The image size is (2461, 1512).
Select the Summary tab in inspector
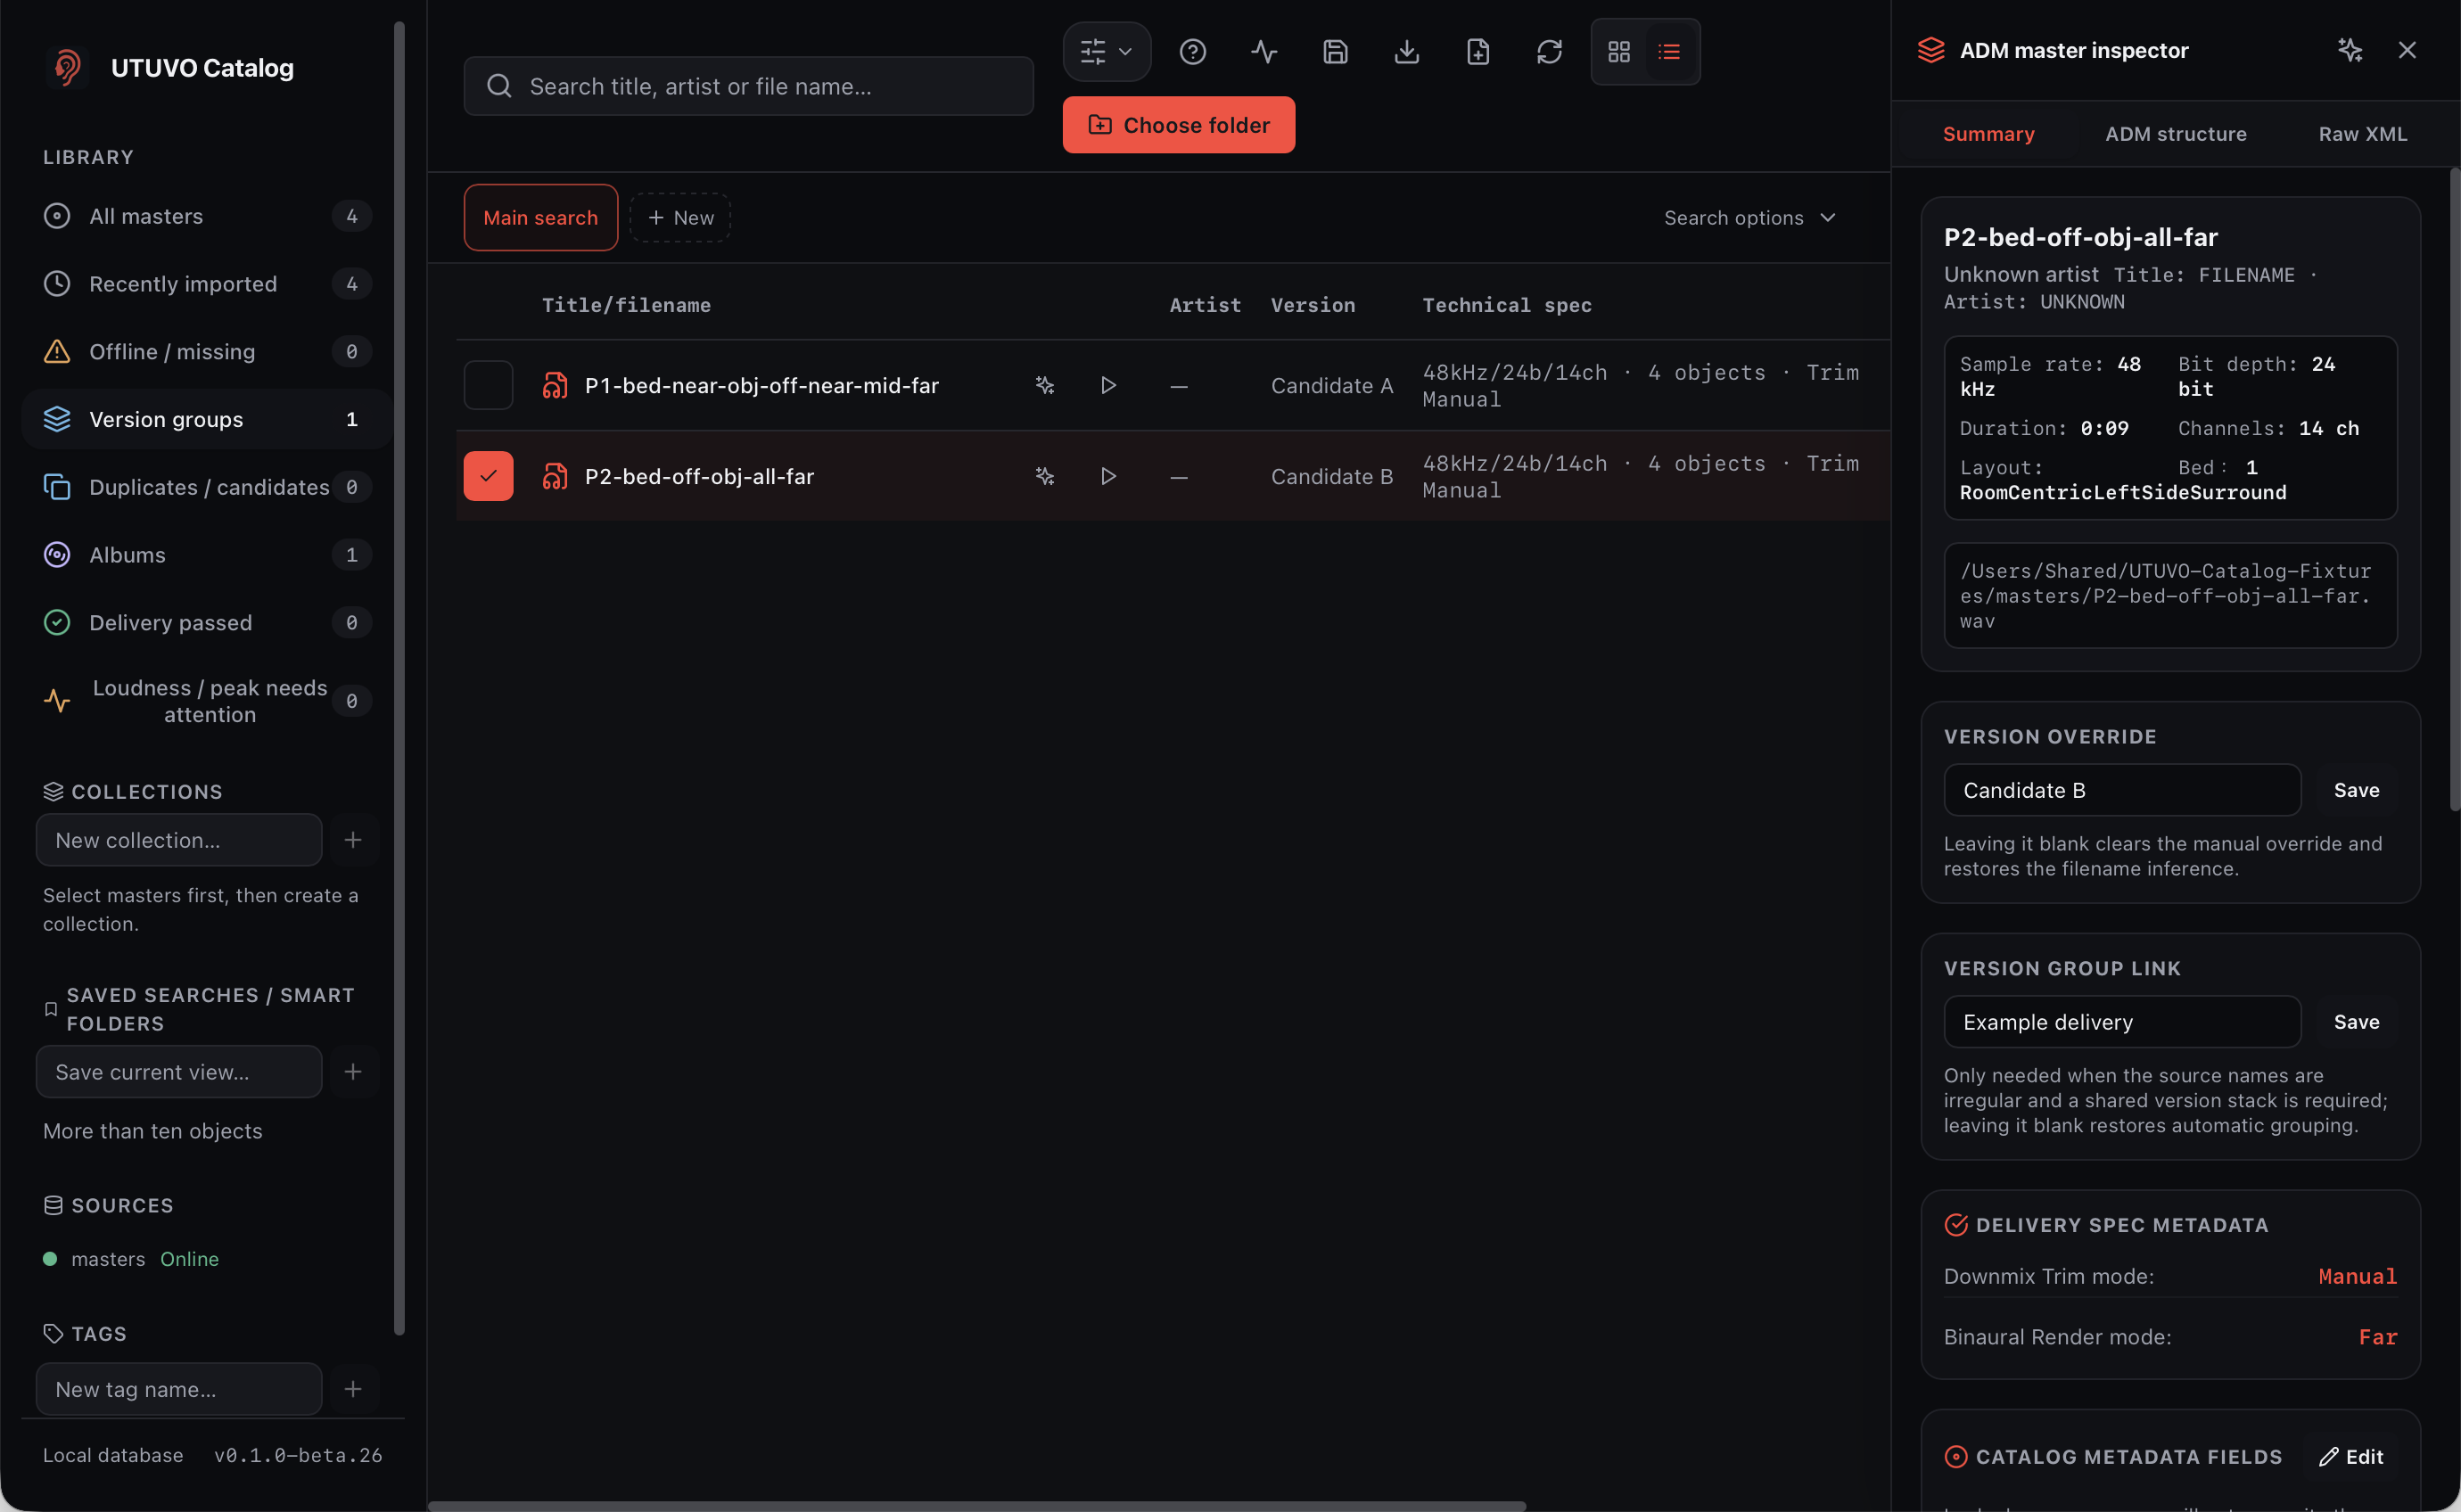pos(1988,134)
